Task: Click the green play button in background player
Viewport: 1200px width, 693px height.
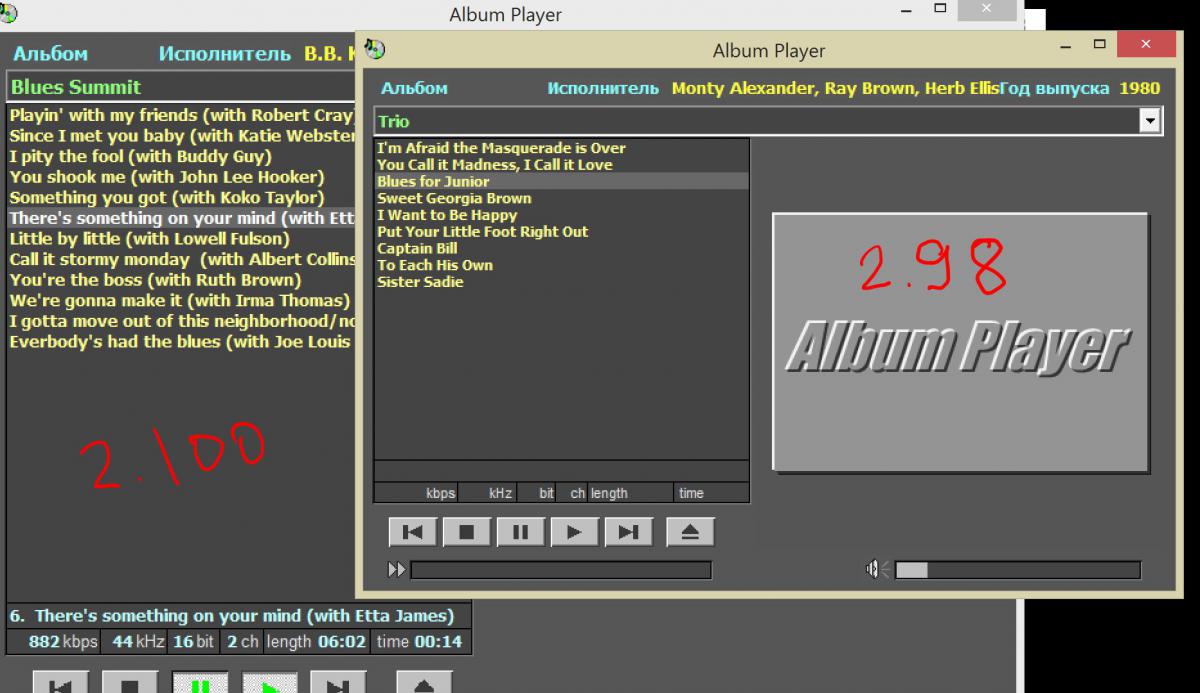Action: pyautogui.click(x=269, y=683)
